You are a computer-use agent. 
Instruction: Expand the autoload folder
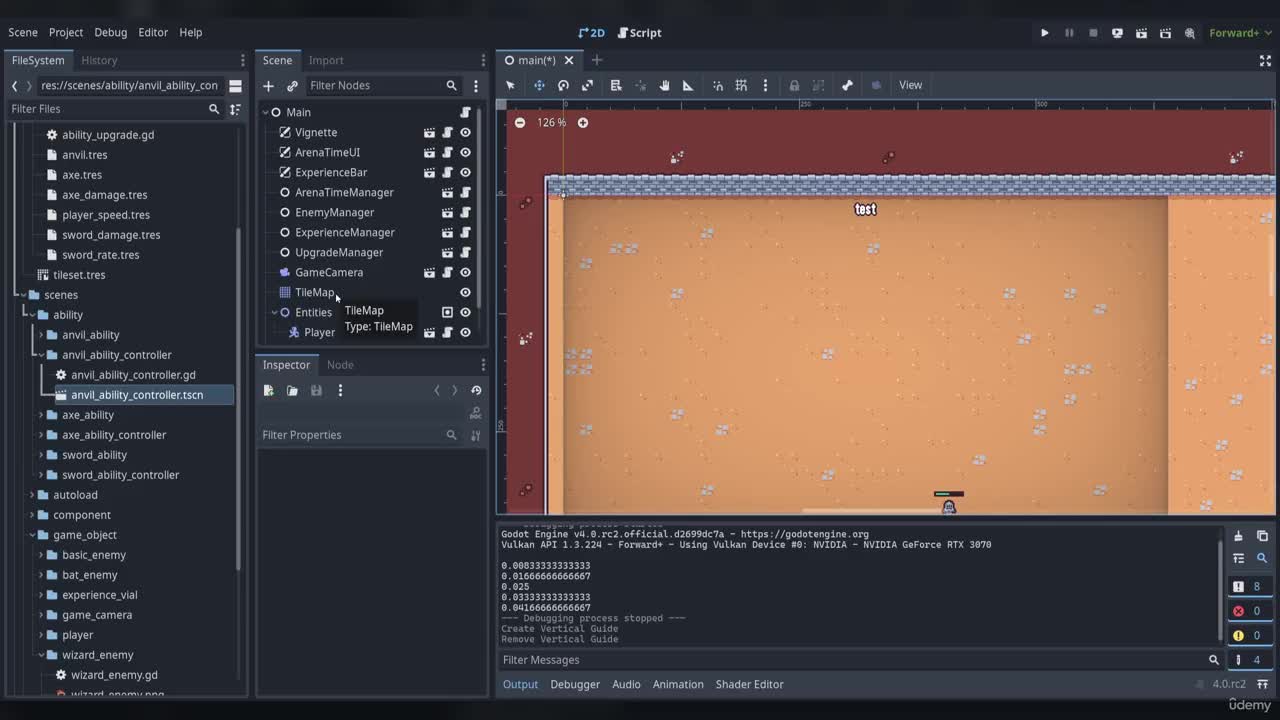pos(32,495)
